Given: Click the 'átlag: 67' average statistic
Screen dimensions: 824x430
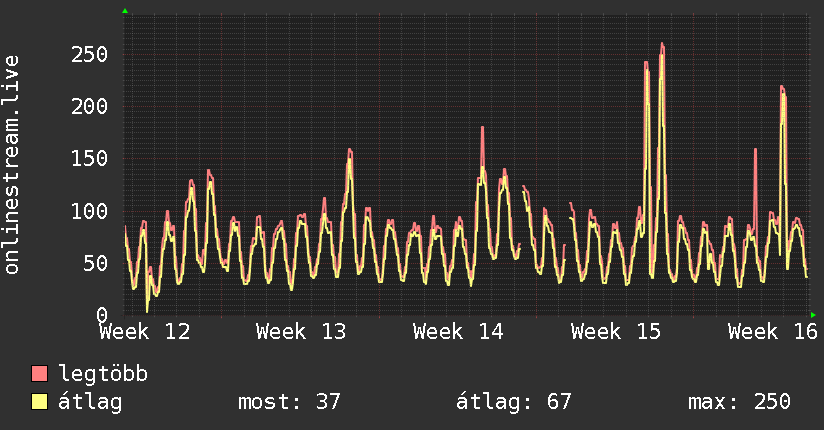Looking at the screenshot, I should (513, 402).
